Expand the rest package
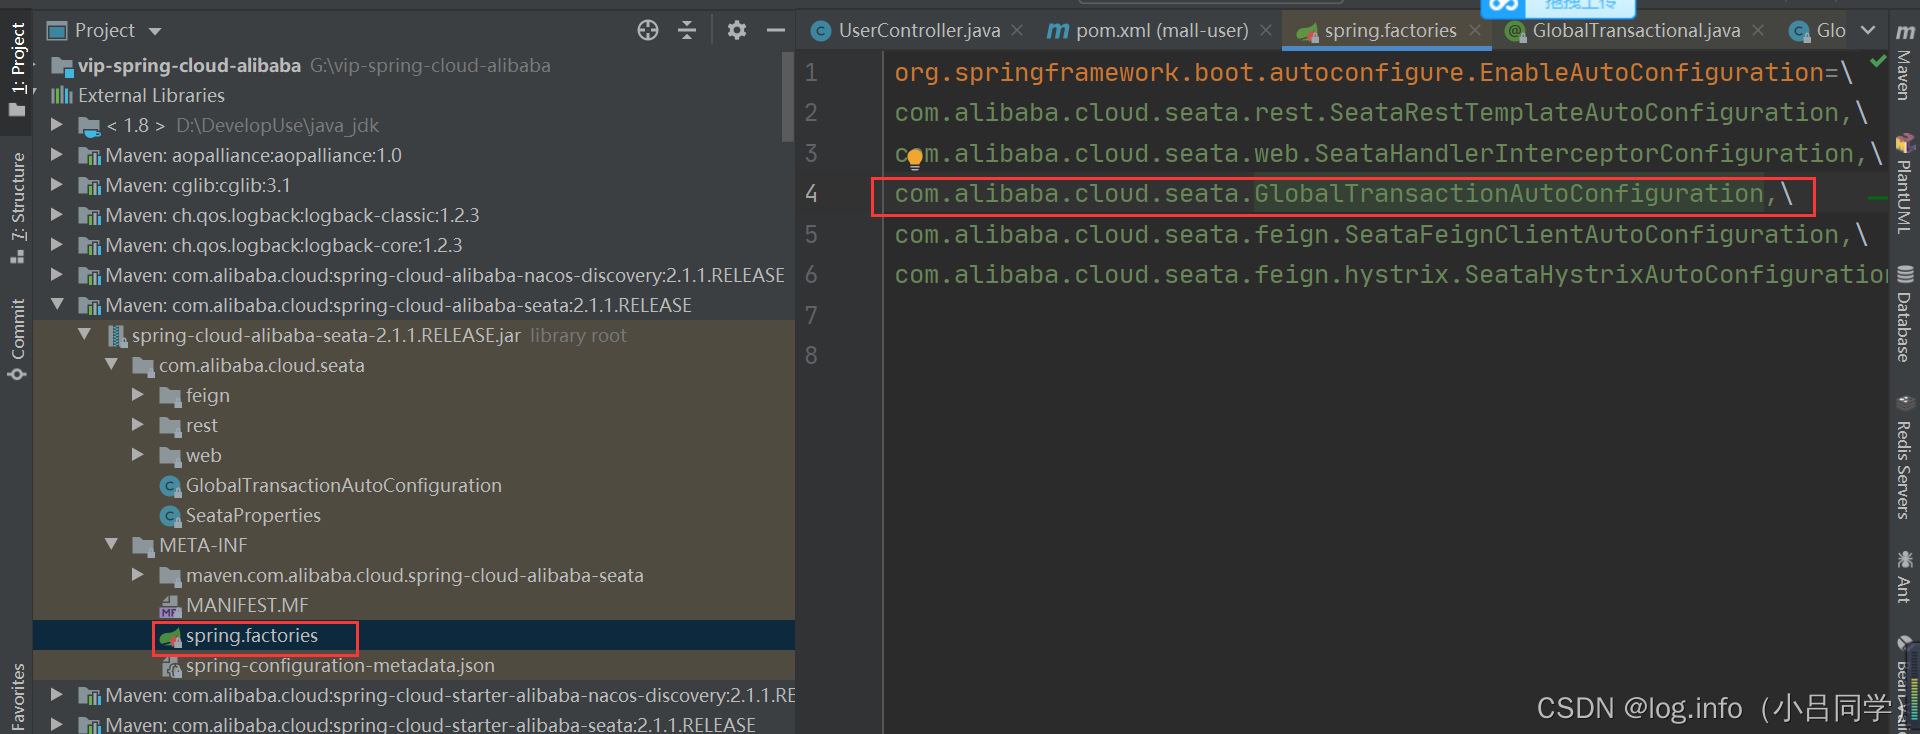 pyautogui.click(x=138, y=425)
